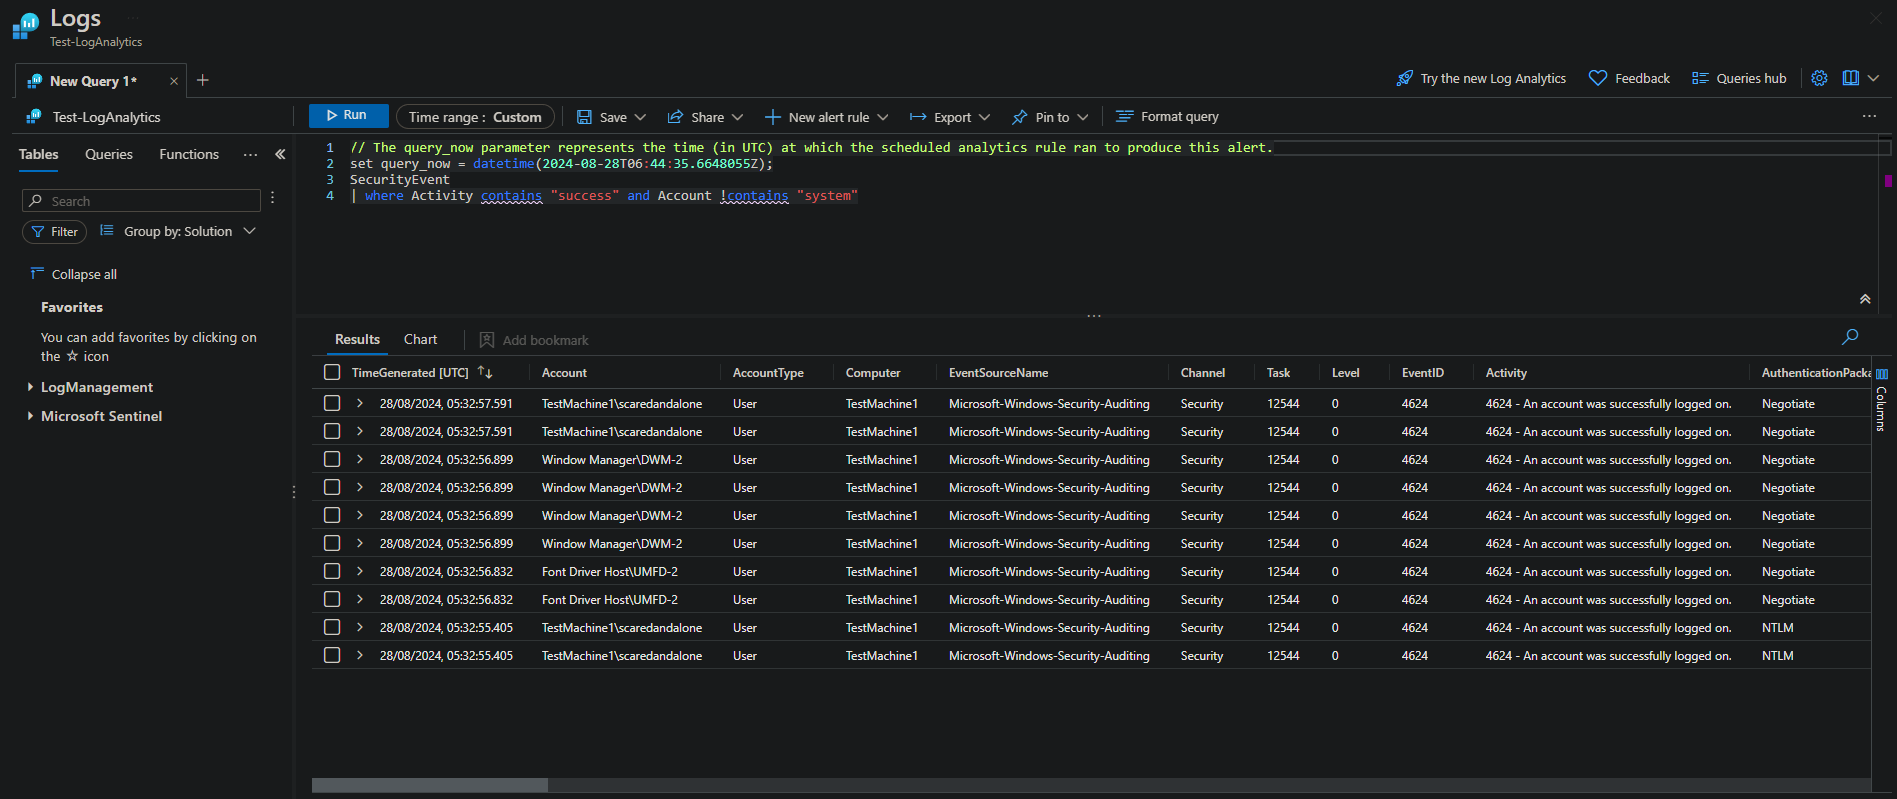Toggle the select-all rows checkbox

tap(332, 372)
